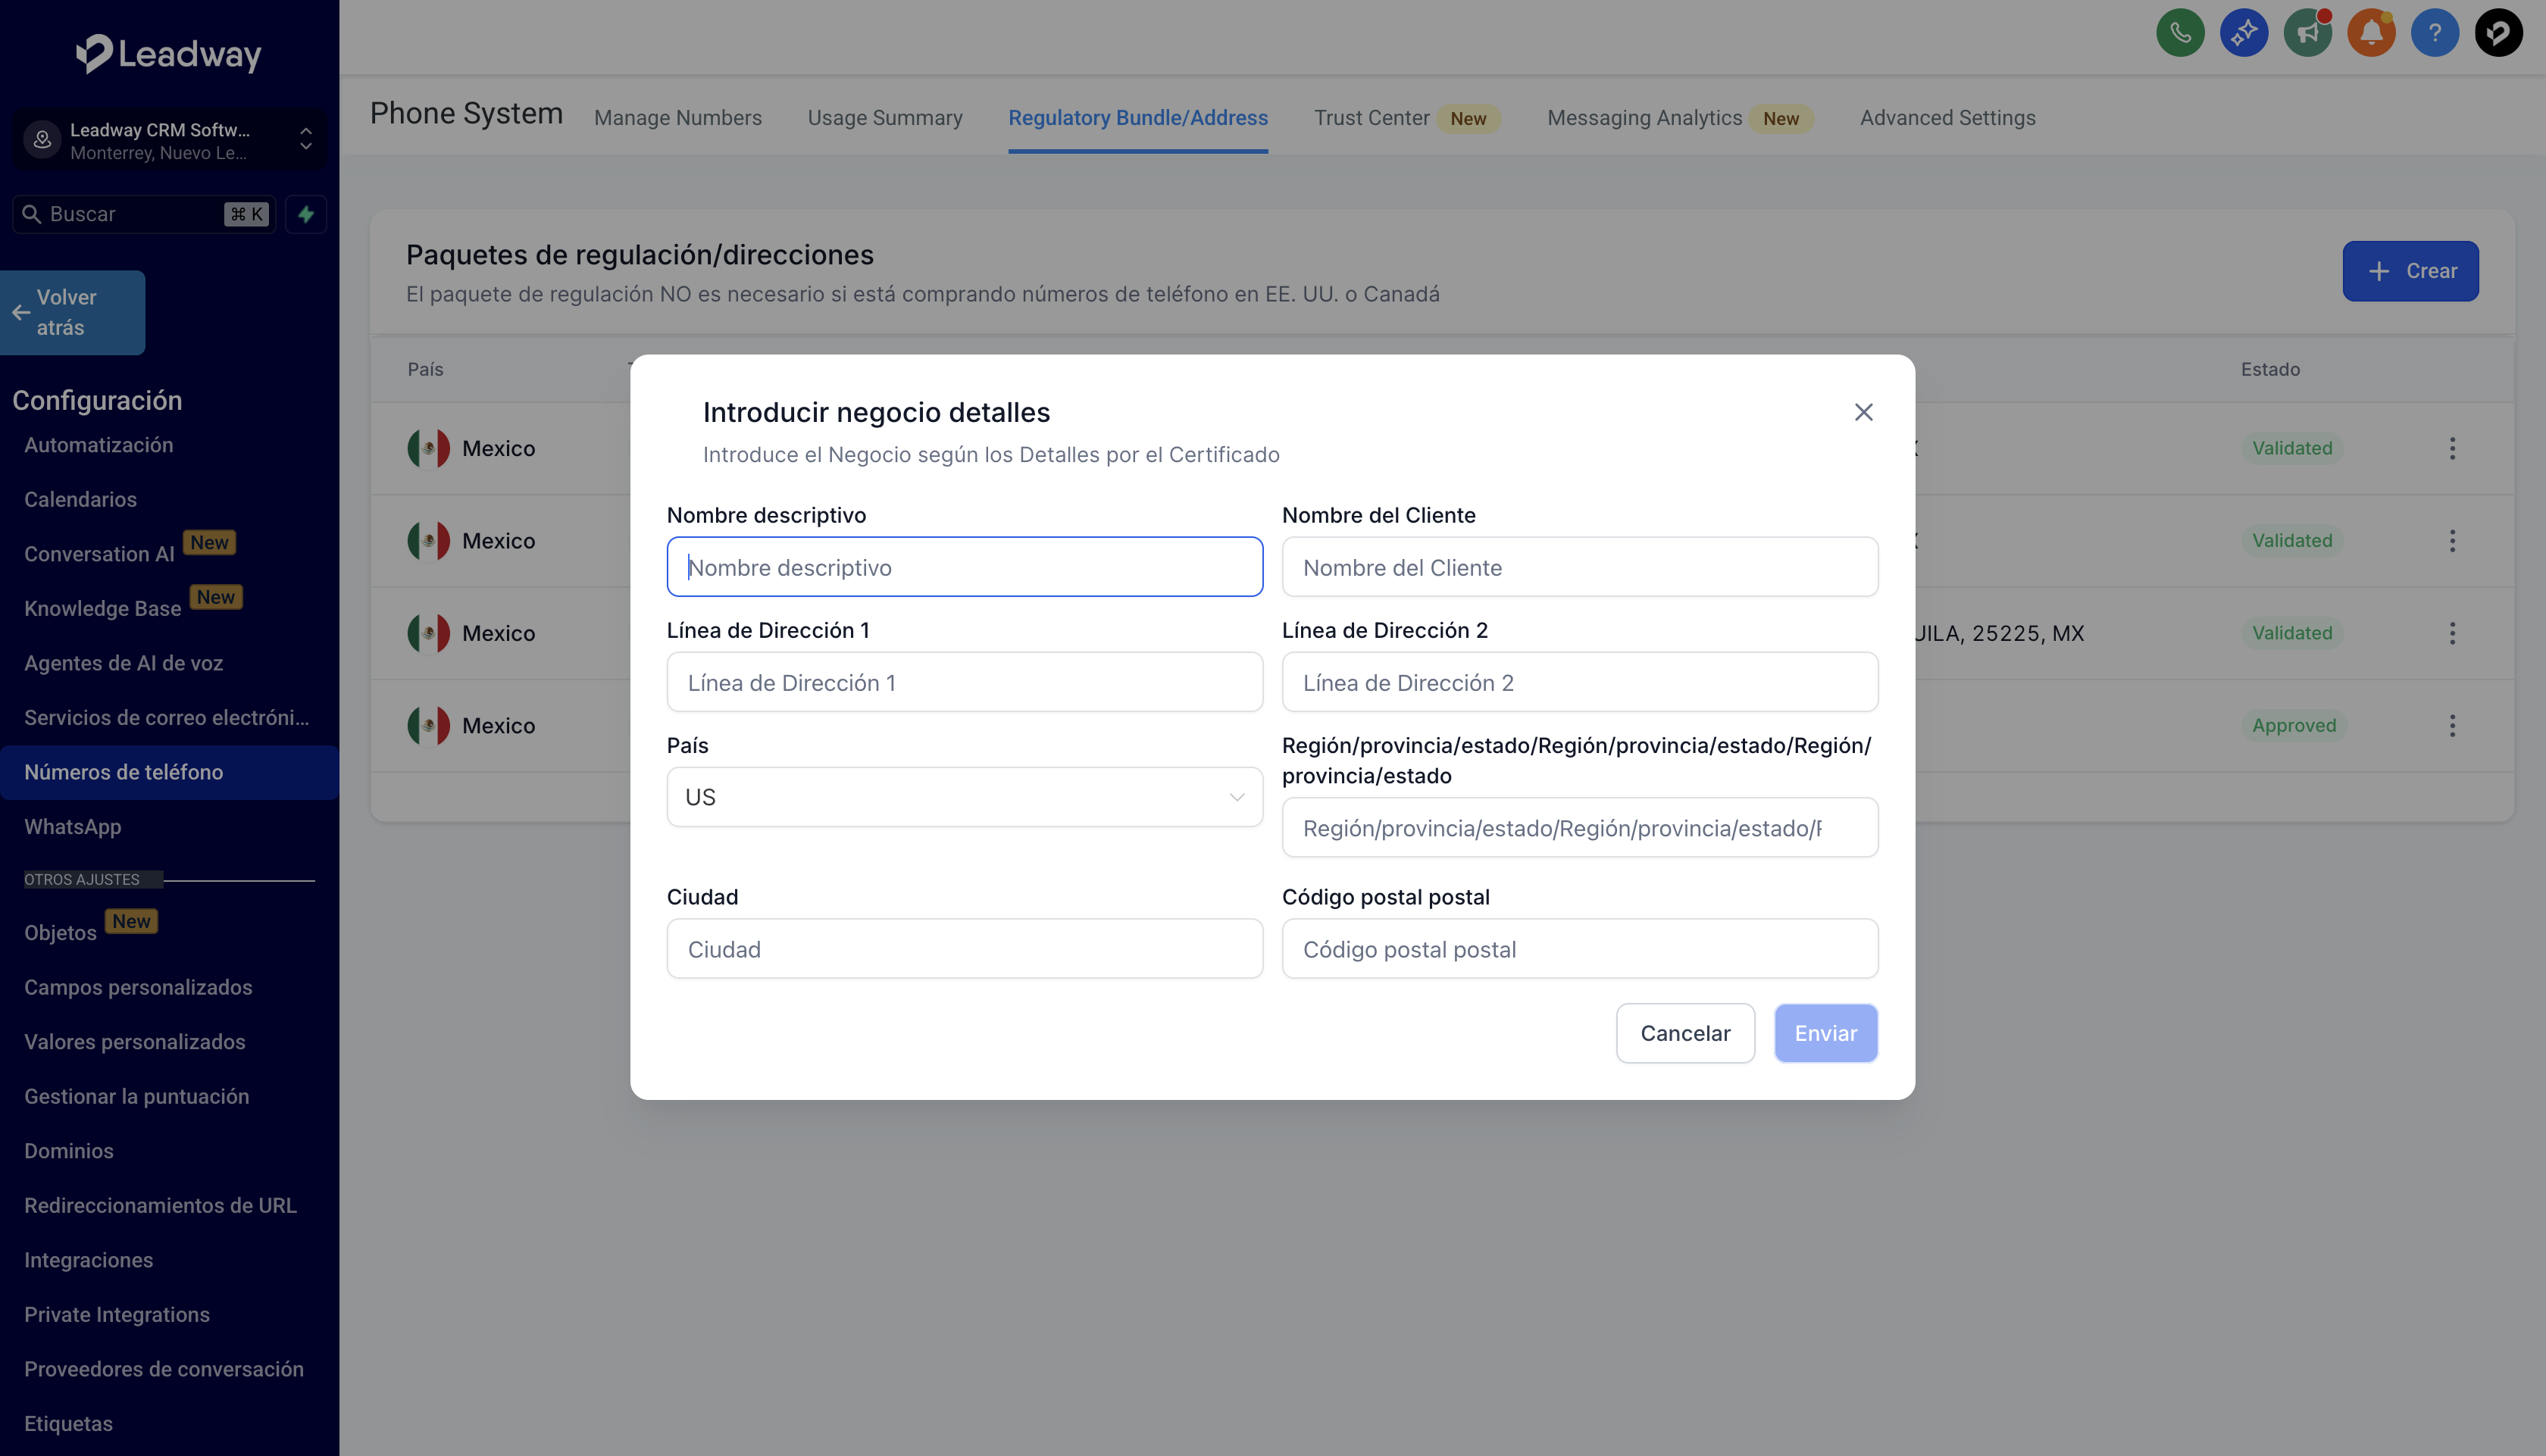
Task: Close the business details dialog
Action: click(1863, 412)
